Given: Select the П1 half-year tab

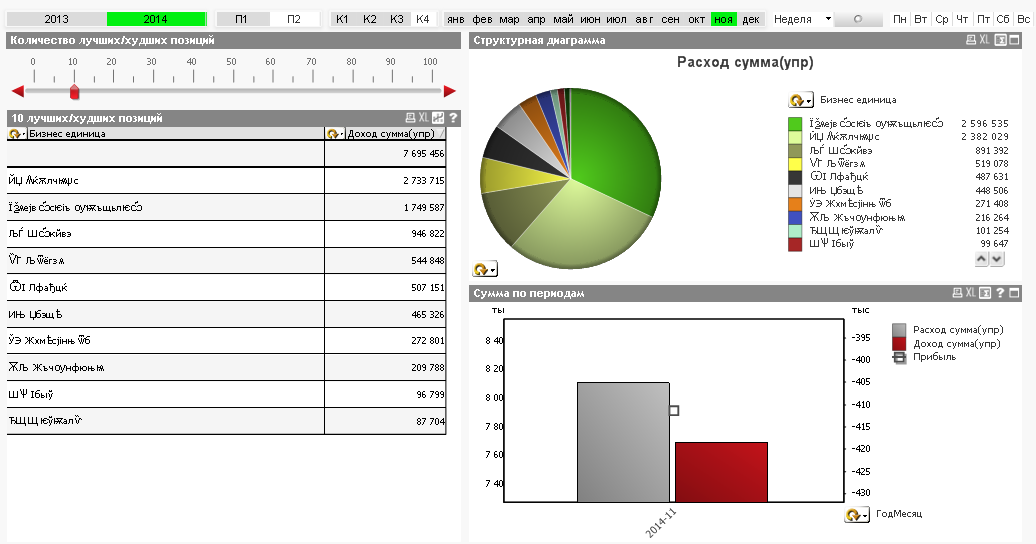Looking at the screenshot, I should tap(243, 19).
